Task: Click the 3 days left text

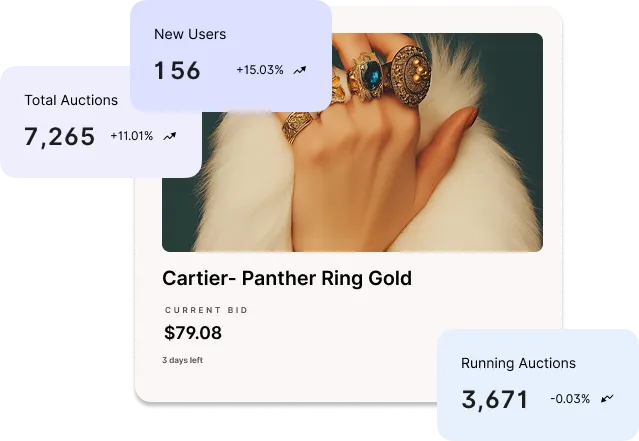Action: coord(182,360)
